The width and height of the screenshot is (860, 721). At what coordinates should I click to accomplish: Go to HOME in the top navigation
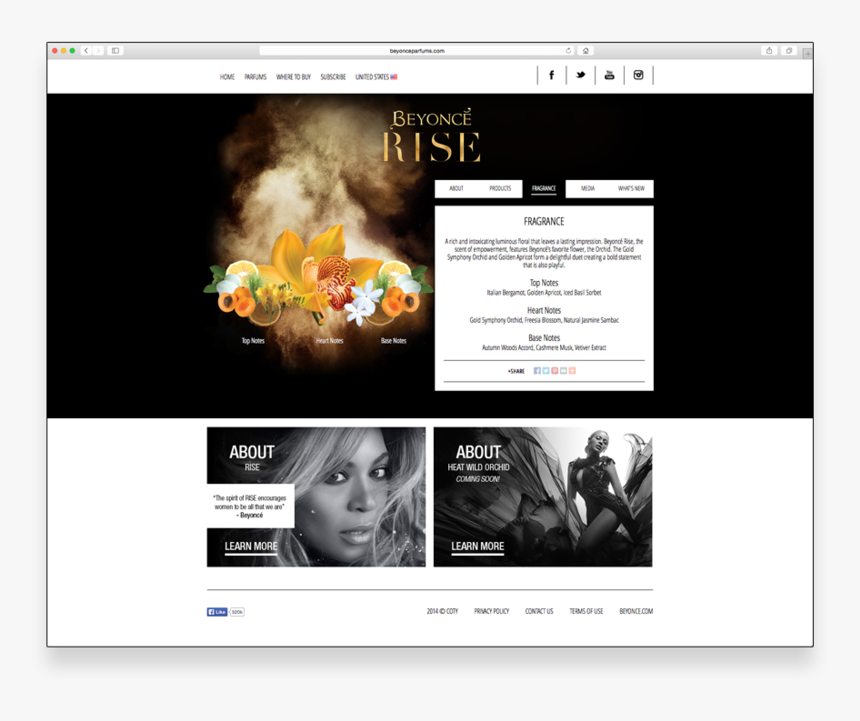[x=227, y=77]
